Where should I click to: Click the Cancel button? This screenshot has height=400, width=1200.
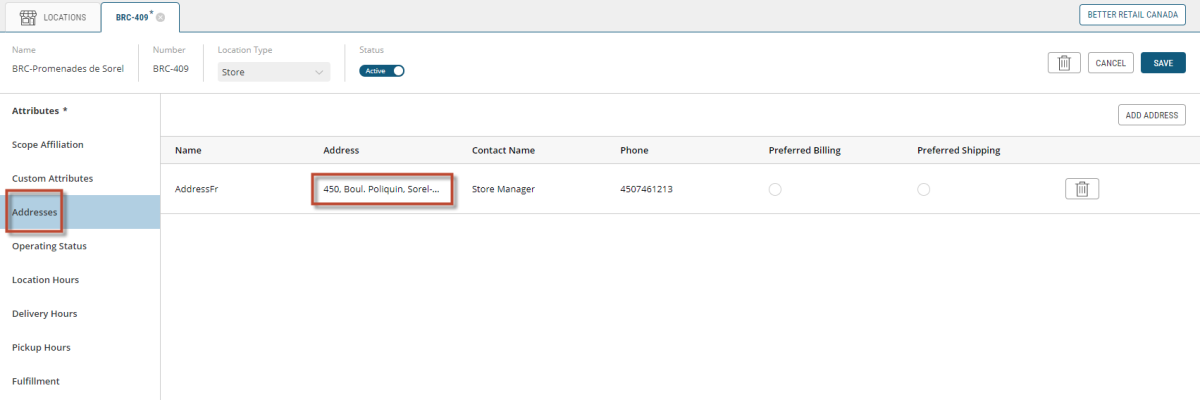(x=1110, y=63)
